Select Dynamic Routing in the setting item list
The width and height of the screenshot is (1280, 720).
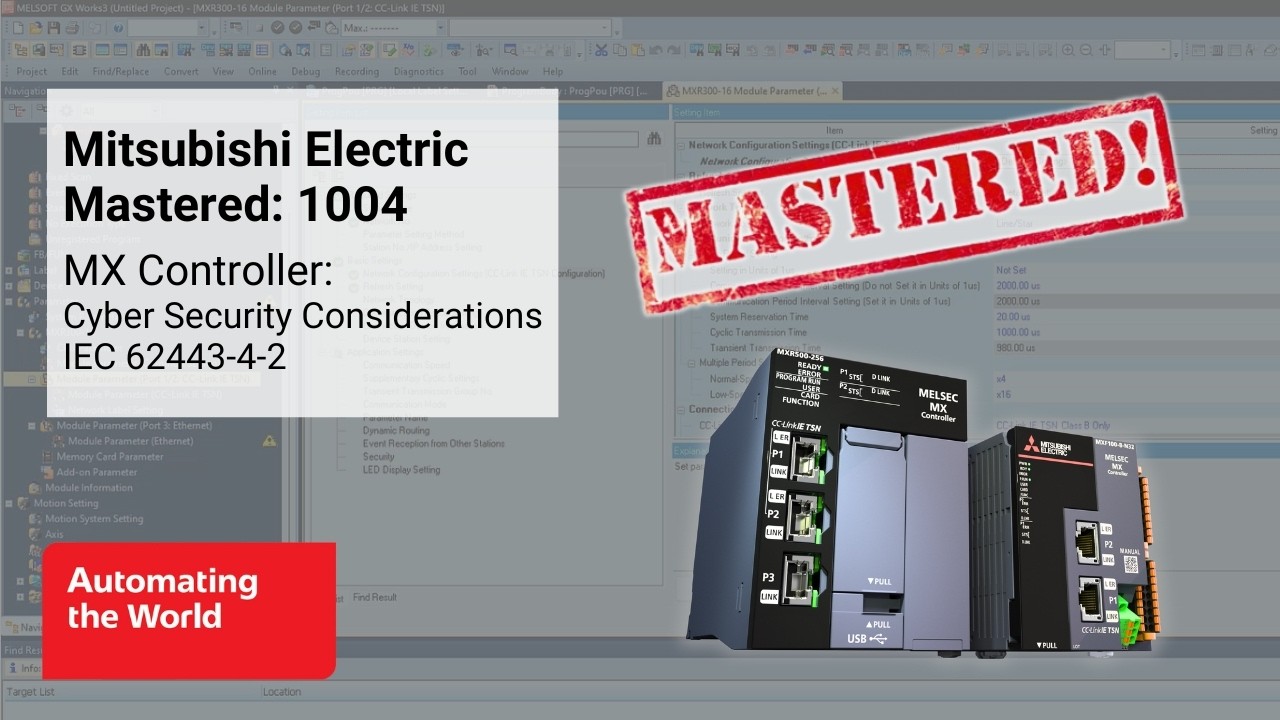coord(396,430)
